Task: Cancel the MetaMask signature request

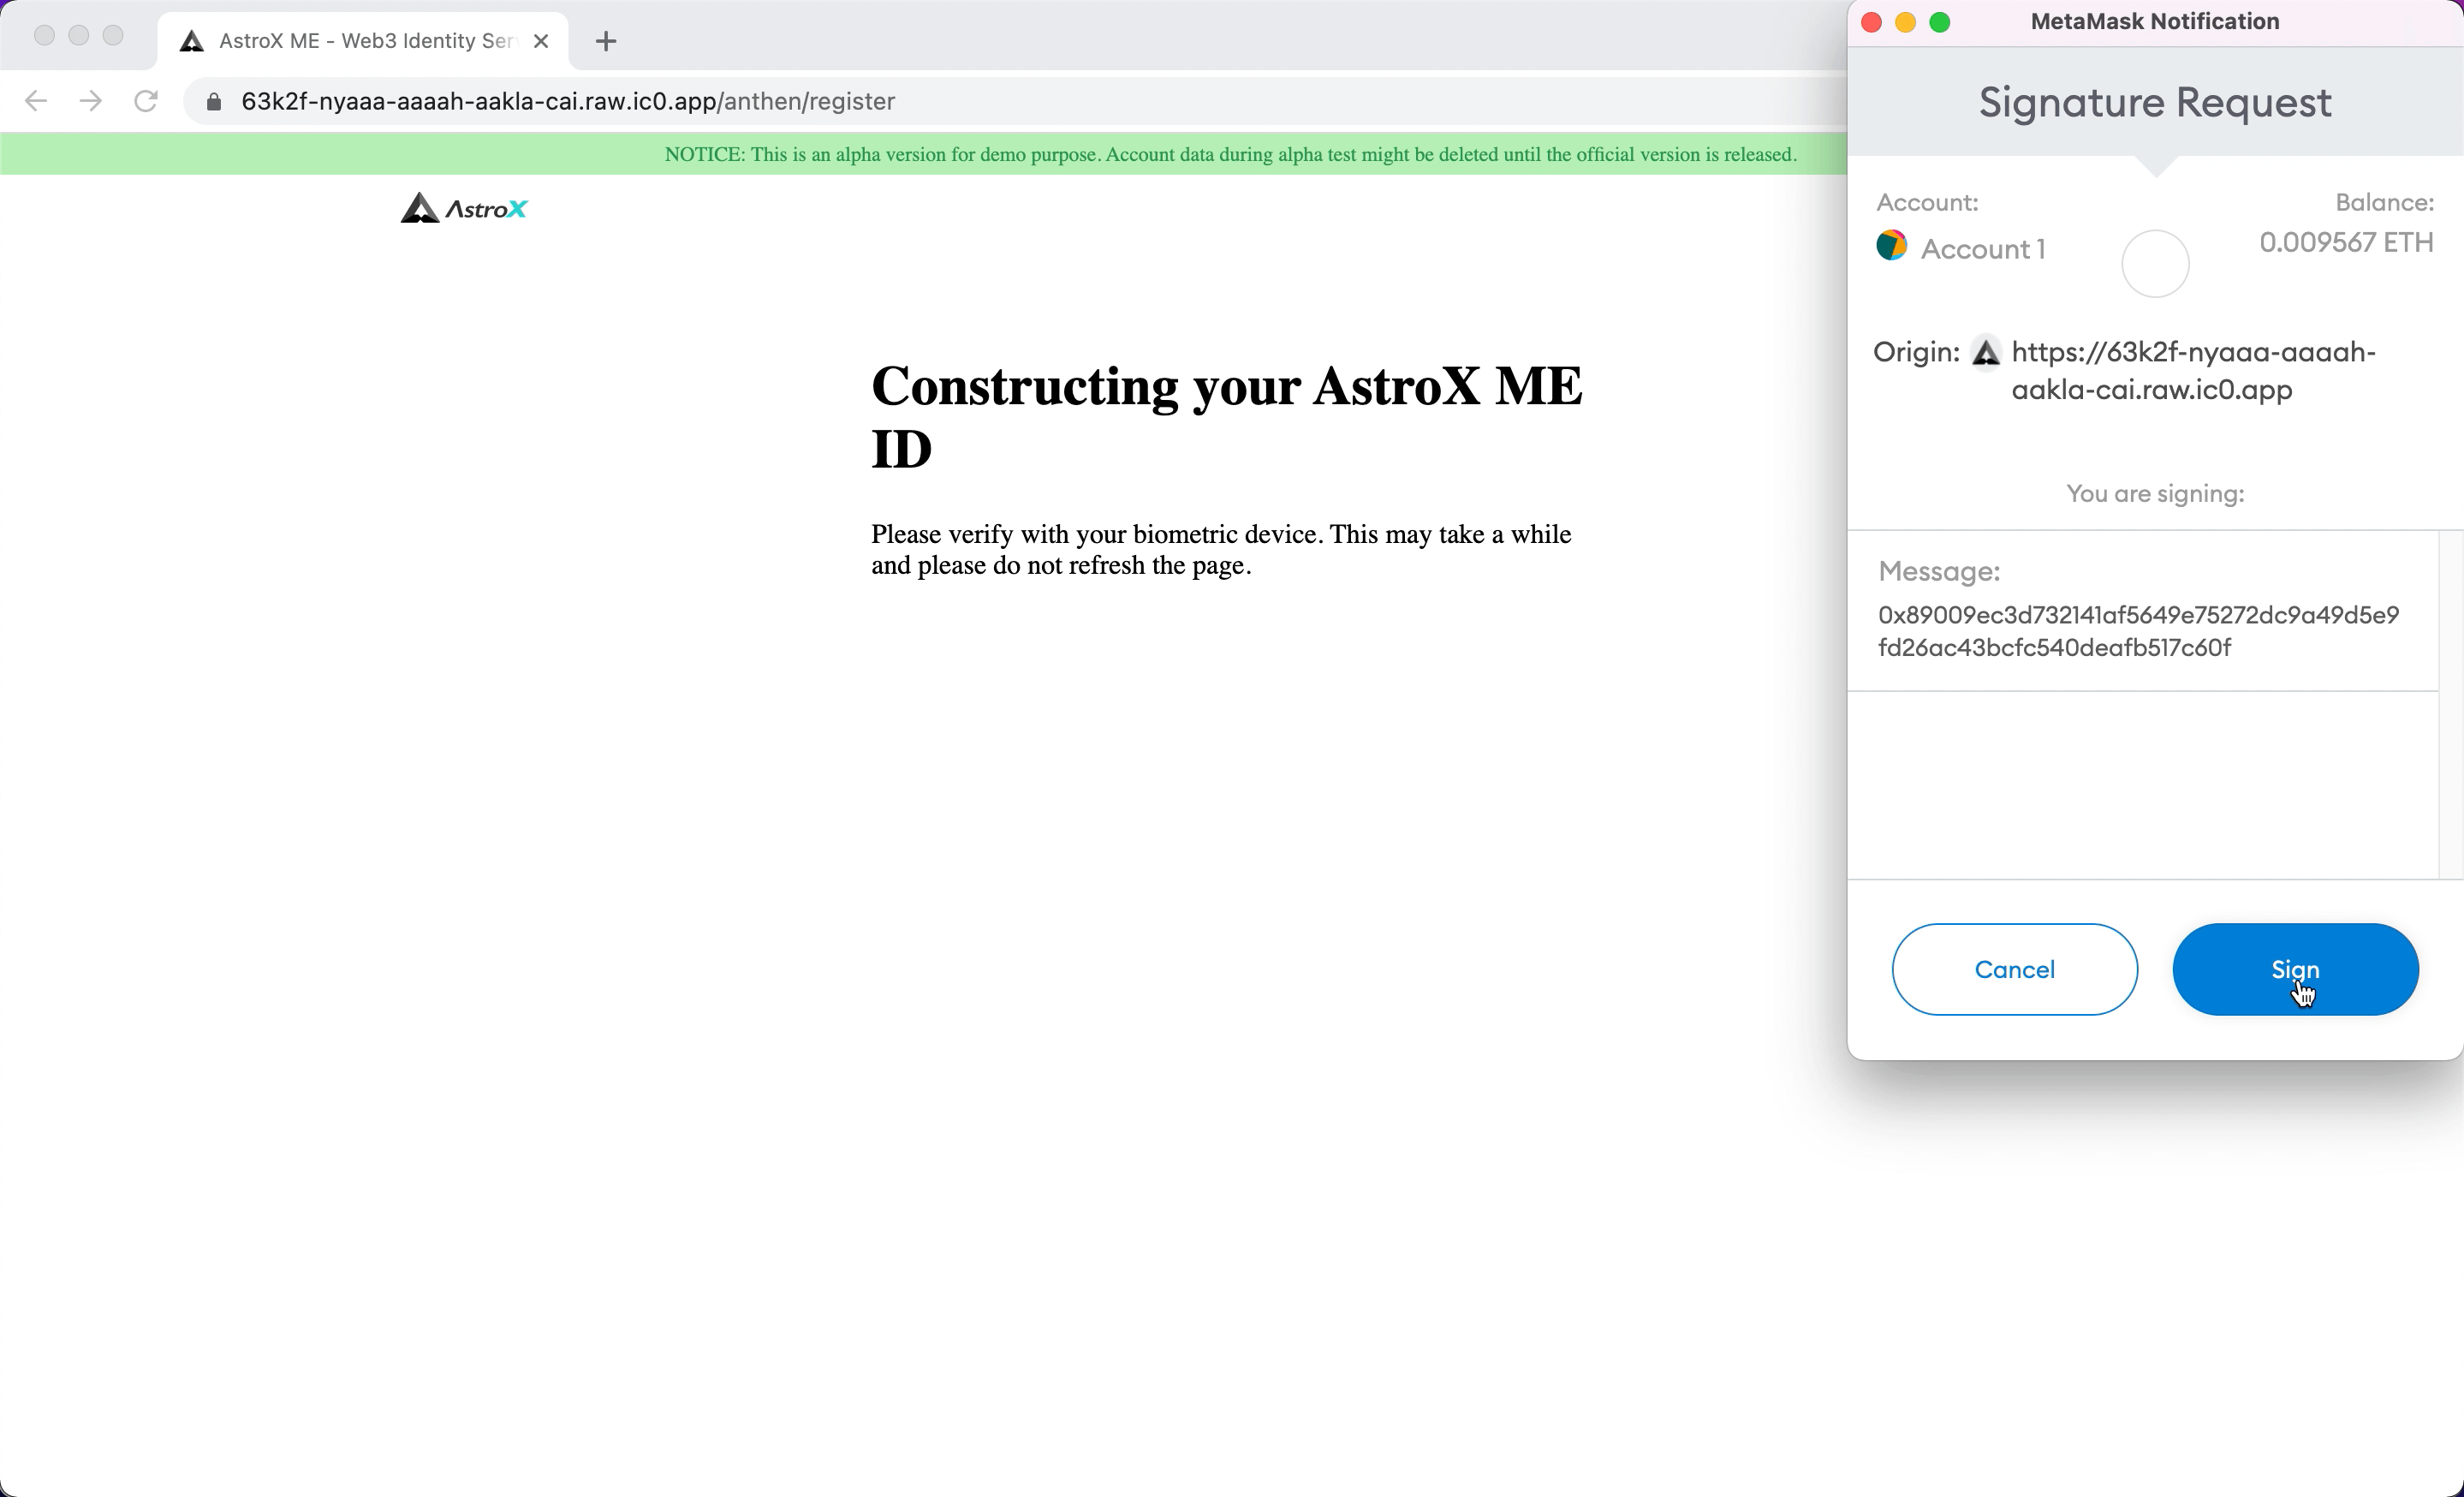Action: pos(2014,969)
